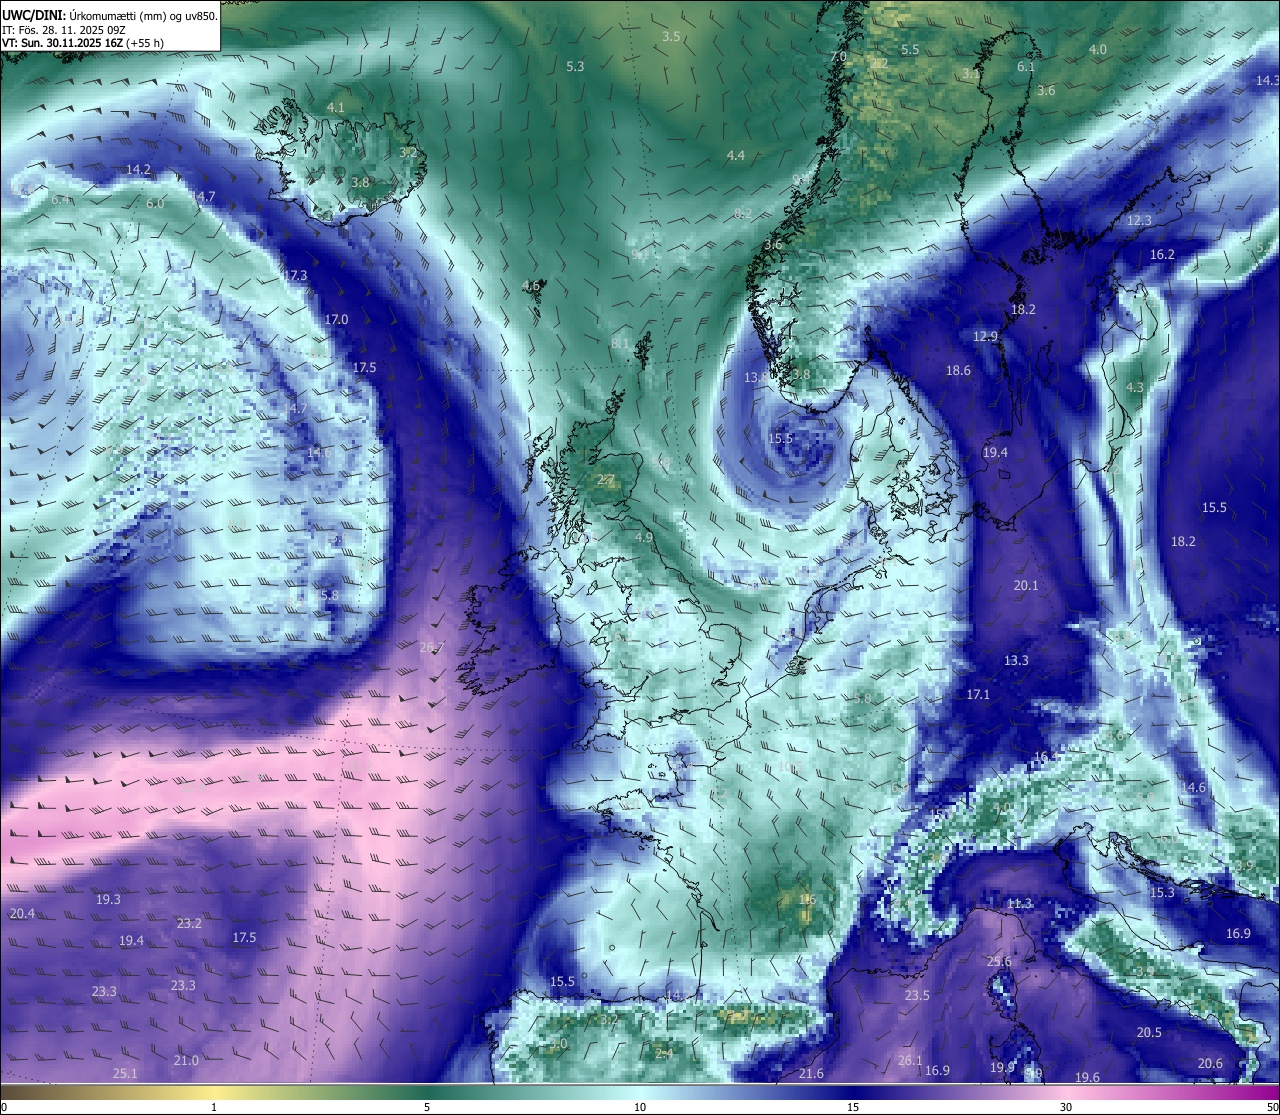Select the 21.6 value label
Viewport: 1280px width, 1115px height.
(811, 1074)
